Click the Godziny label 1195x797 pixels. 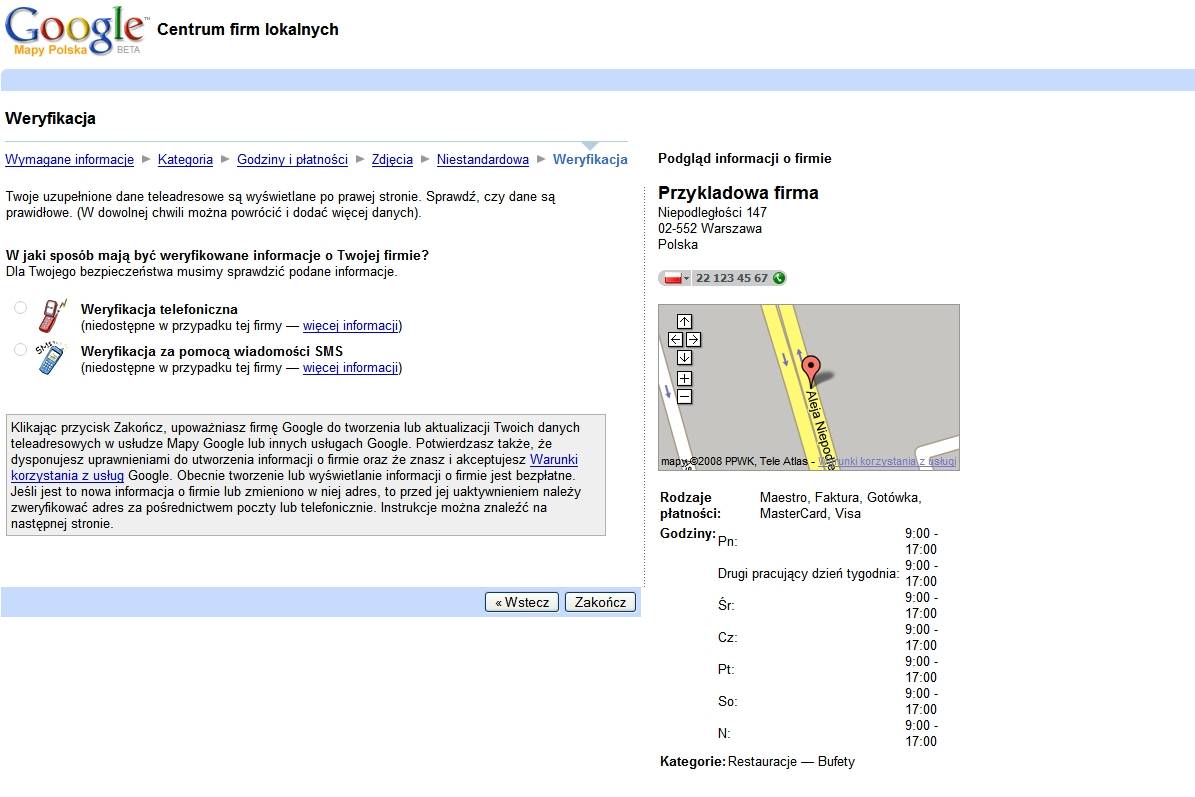click(687, 533)
